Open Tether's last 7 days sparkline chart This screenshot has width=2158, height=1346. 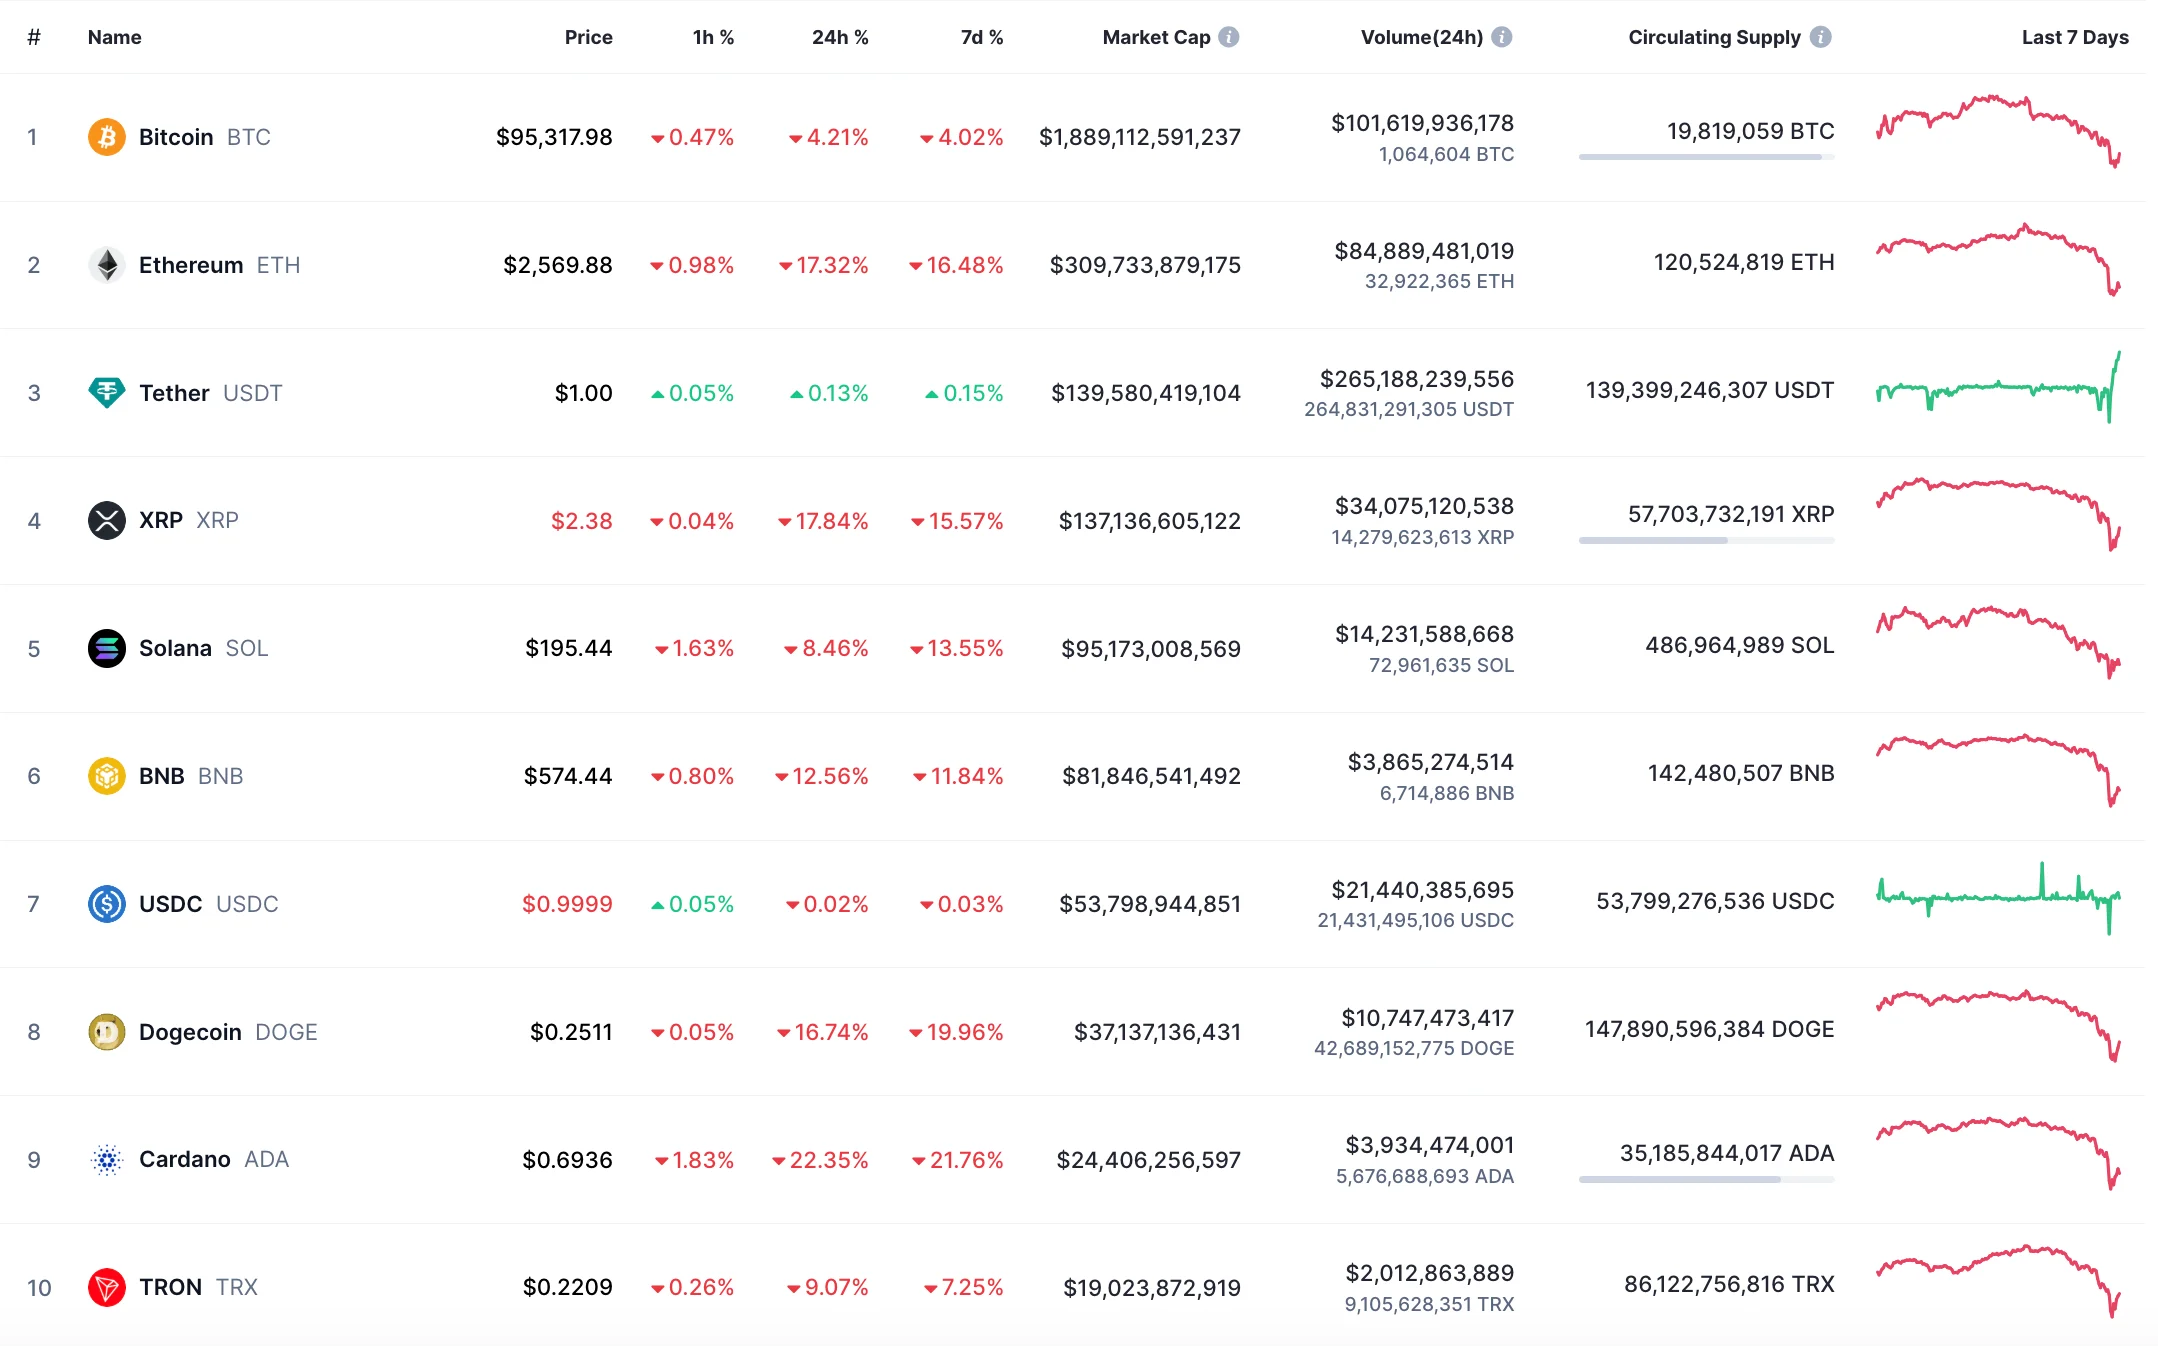(1998, 389)
